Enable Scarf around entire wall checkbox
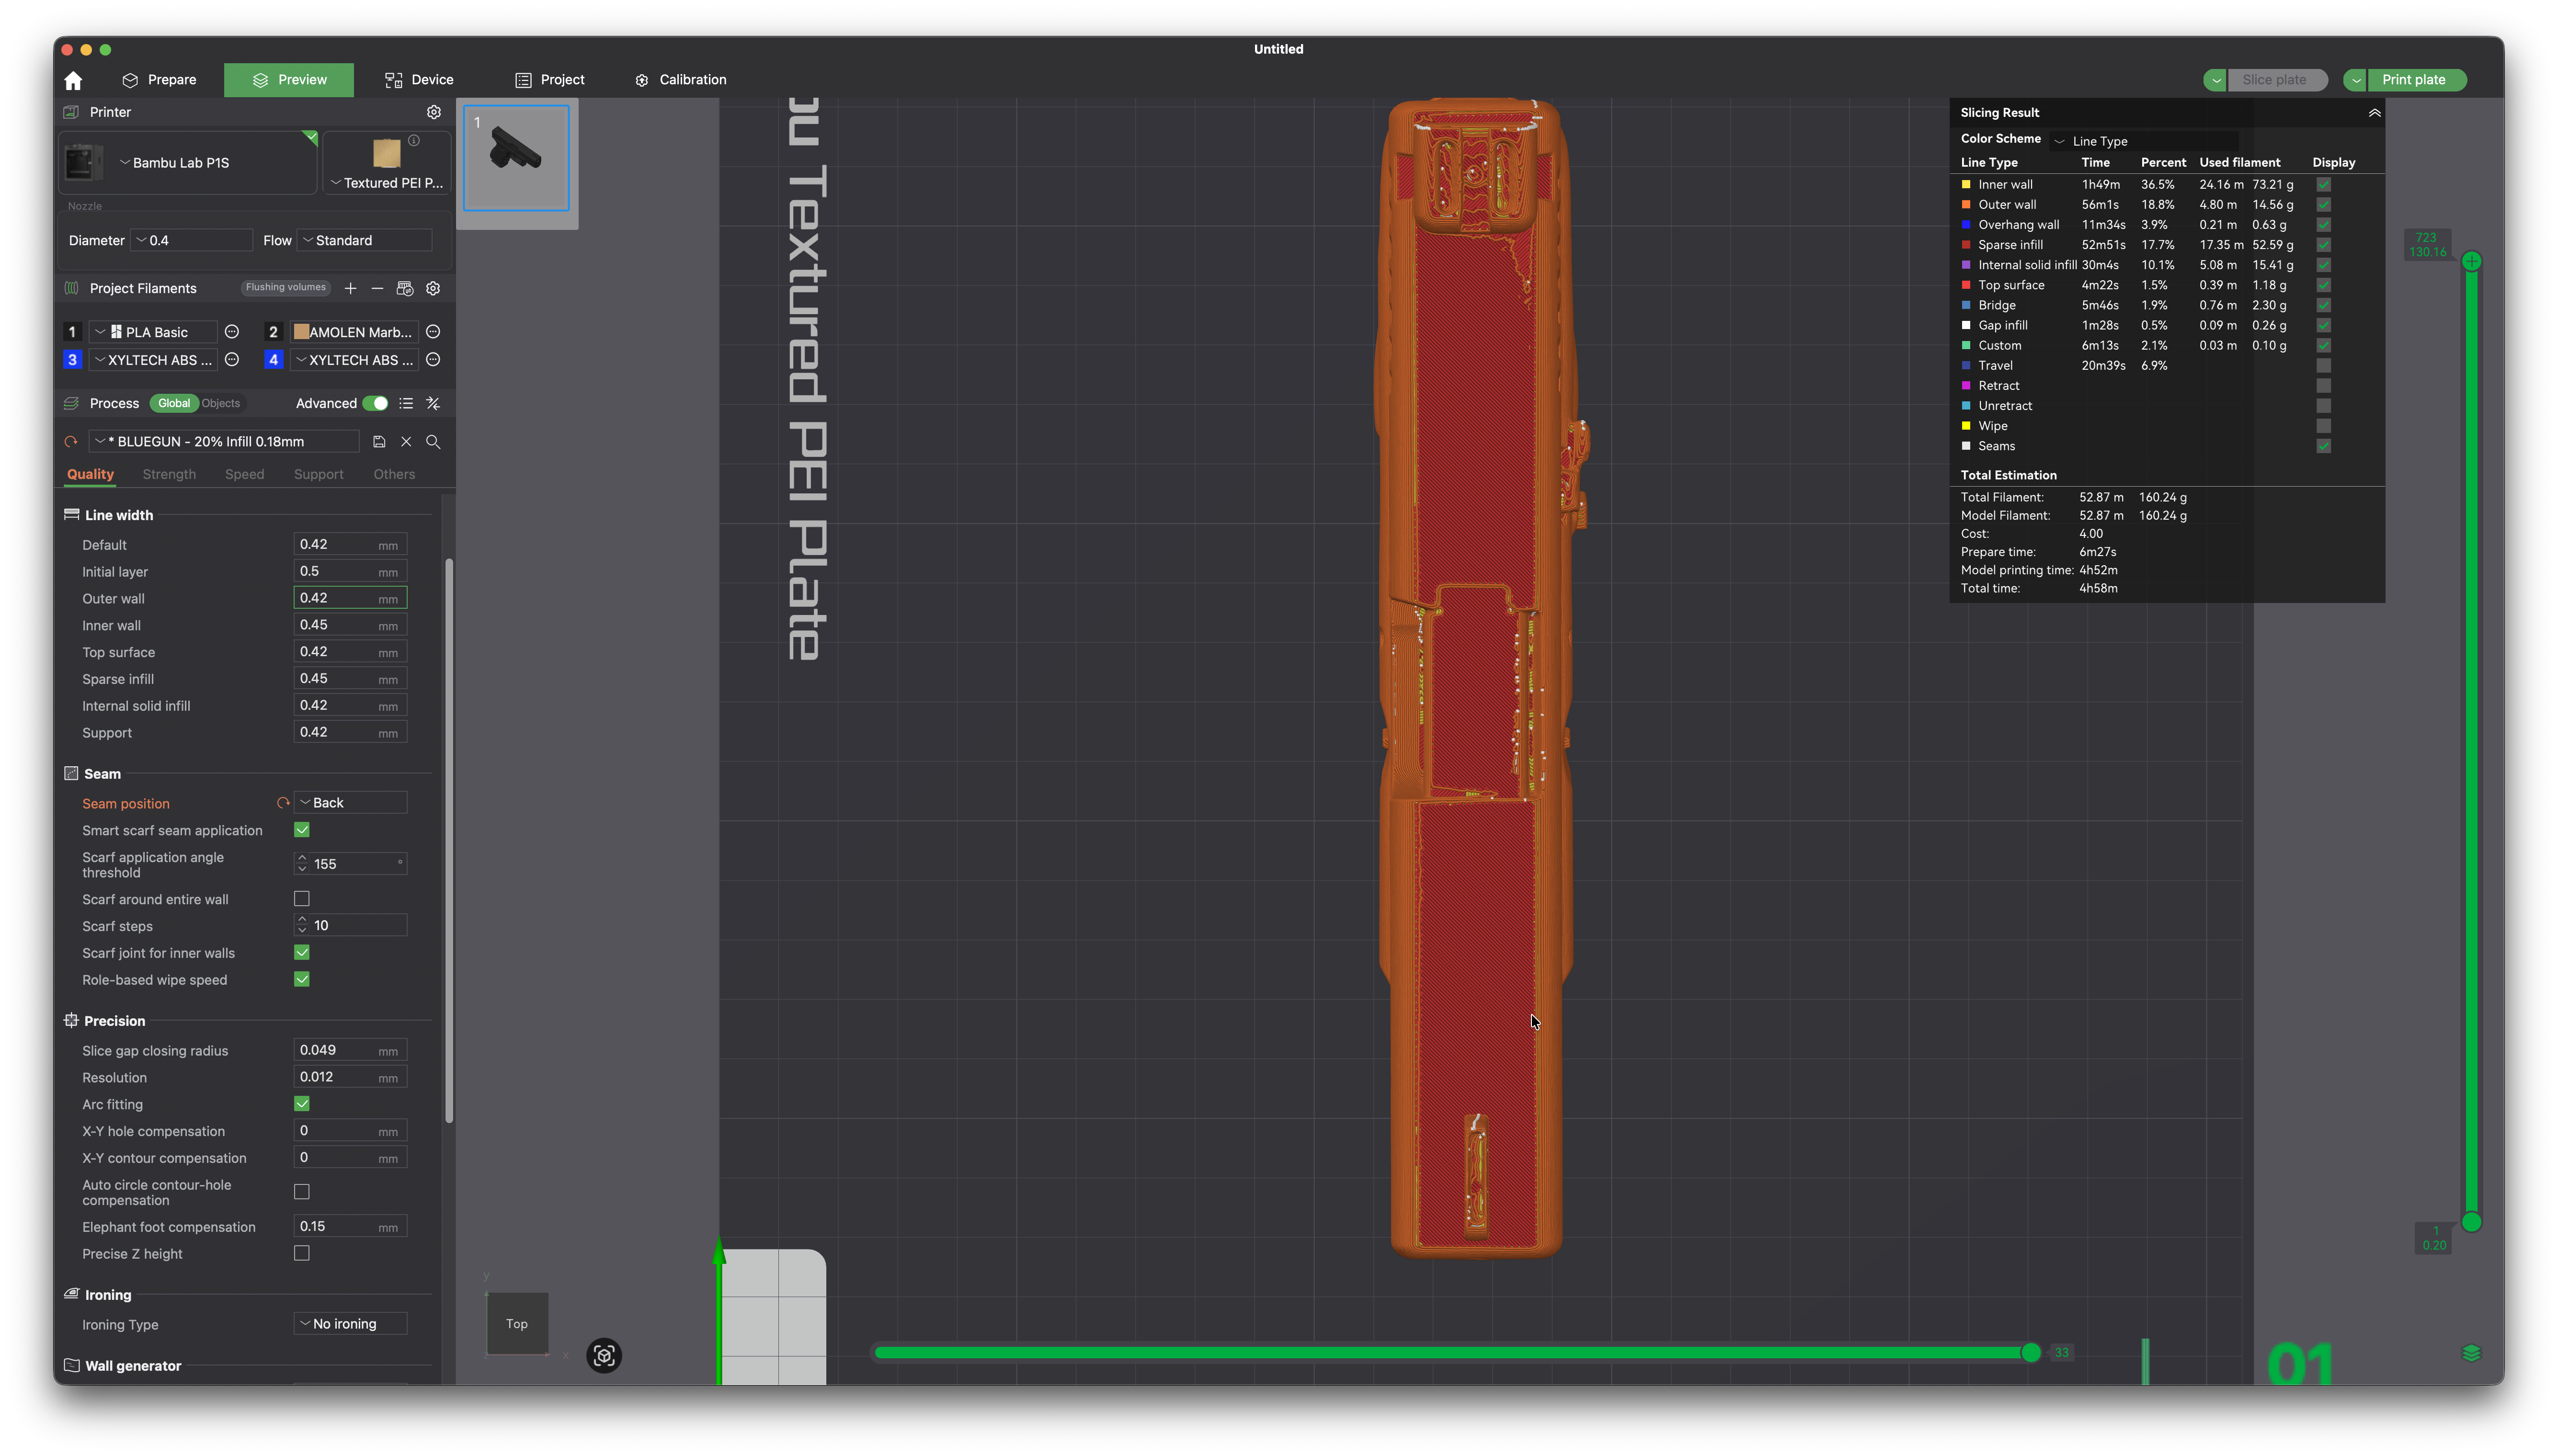This screenshot has width=2558, height=1456. [302, 899]
